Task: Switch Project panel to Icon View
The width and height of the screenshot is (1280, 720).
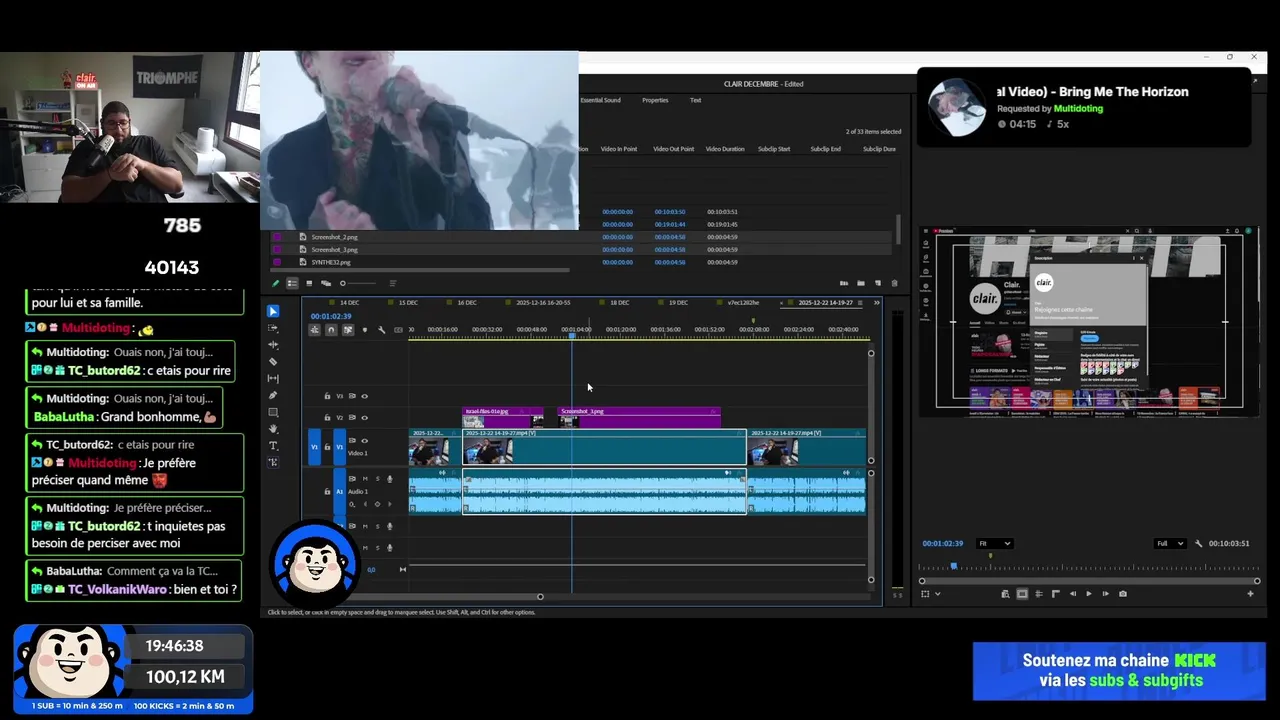Action: (309, 283)
